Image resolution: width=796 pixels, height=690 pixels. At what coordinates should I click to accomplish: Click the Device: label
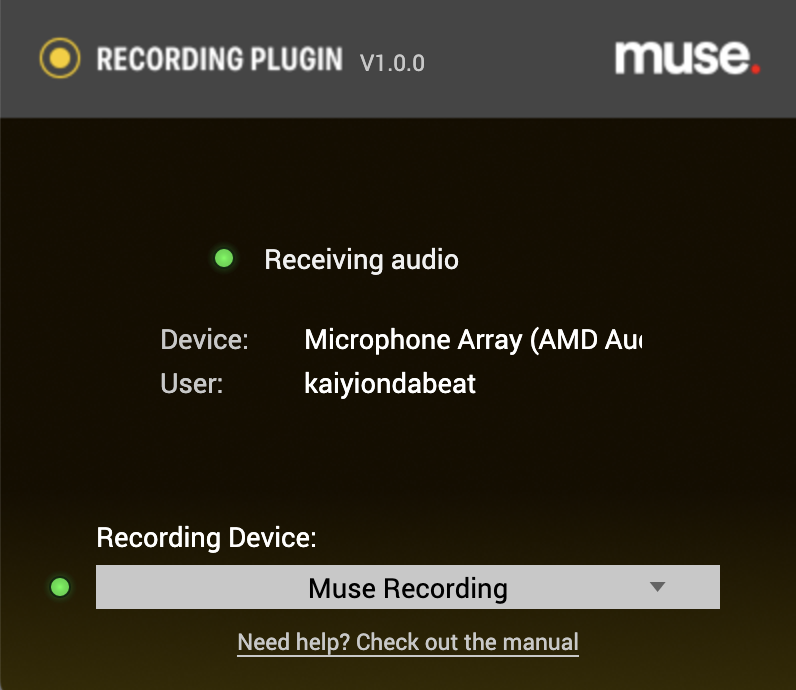tap(205, 339)
